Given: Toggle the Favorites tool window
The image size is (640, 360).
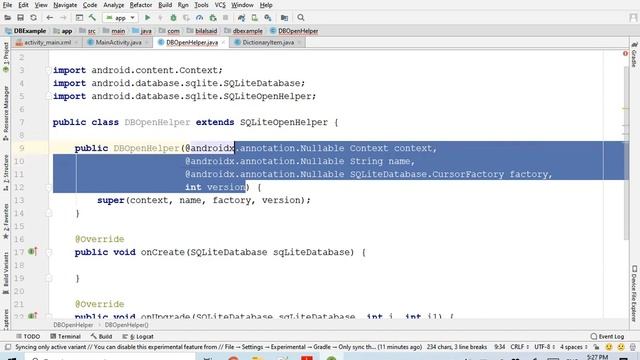Looking at the screenshot, I should click(x=6, y=221).
